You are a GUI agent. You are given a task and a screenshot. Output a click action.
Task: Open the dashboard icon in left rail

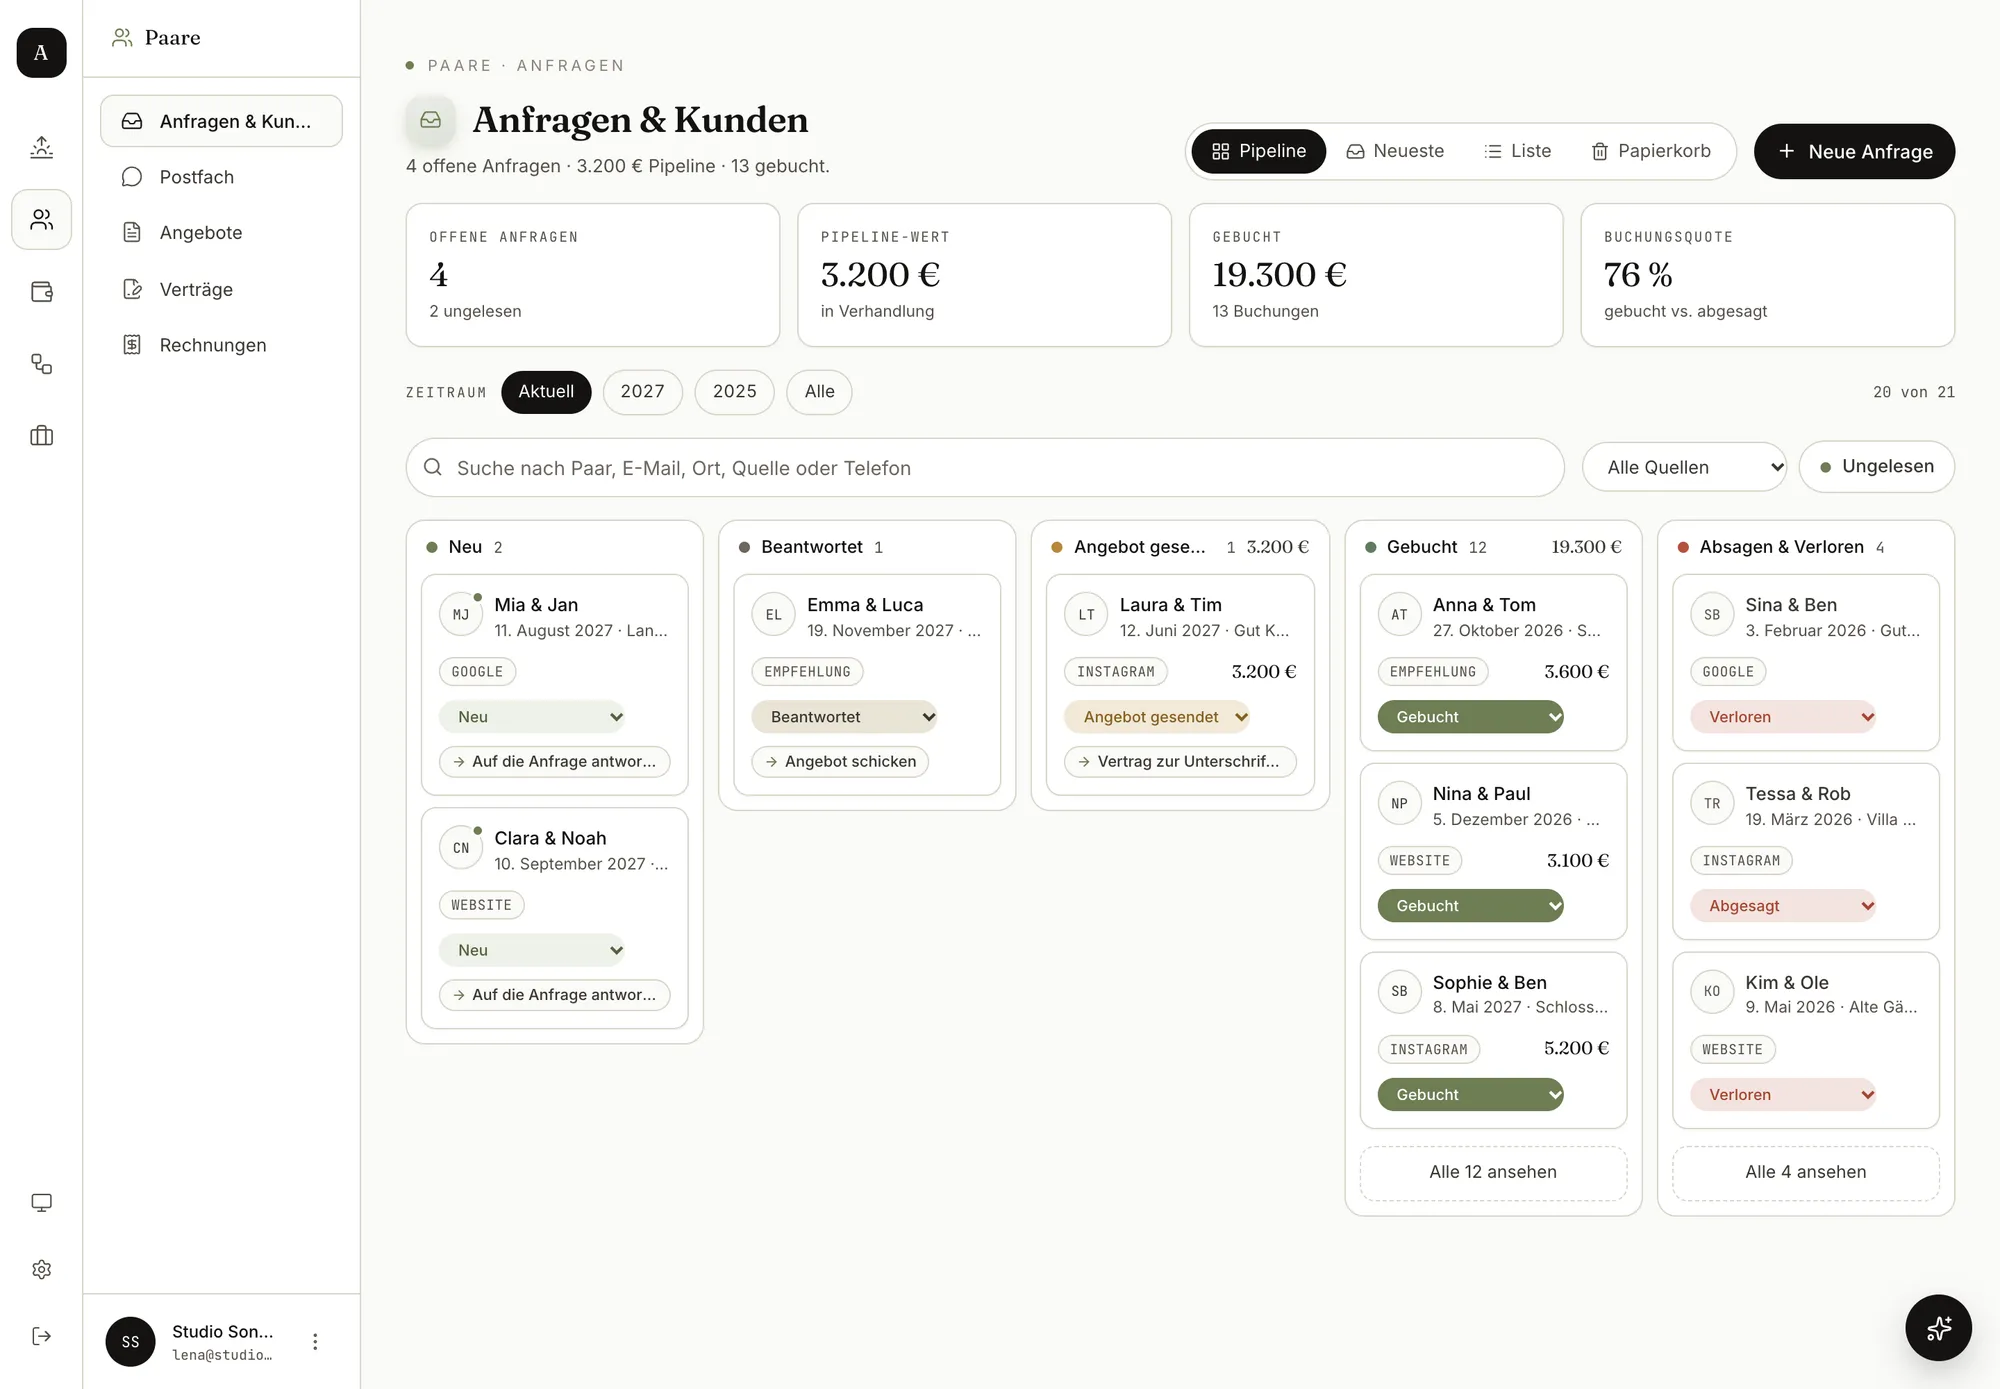[x=41, y=147]
